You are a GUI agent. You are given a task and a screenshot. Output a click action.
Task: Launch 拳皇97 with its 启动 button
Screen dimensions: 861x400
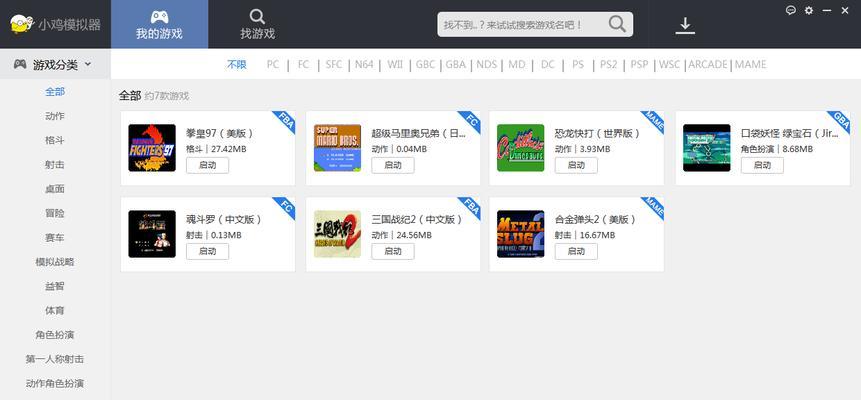point(208,165)
